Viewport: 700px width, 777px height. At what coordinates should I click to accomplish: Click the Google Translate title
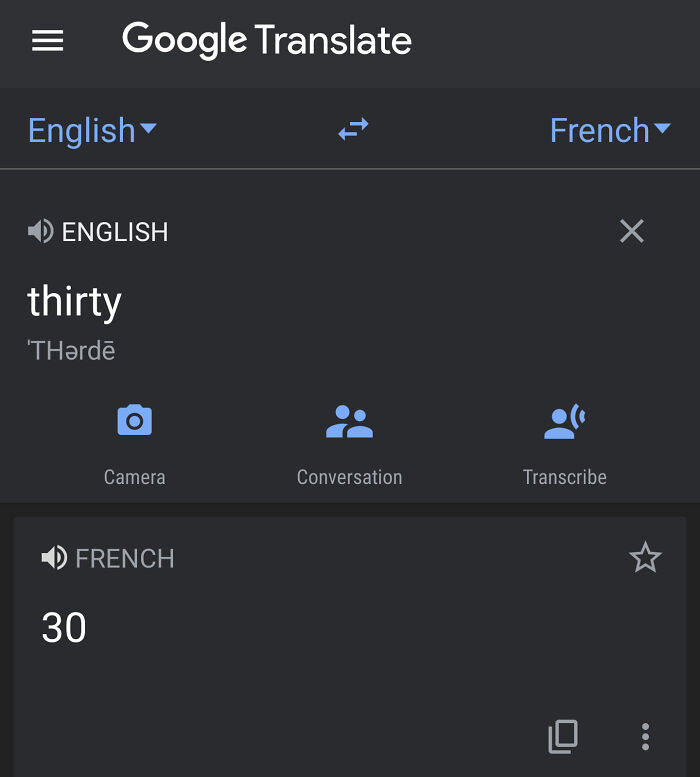267,40
